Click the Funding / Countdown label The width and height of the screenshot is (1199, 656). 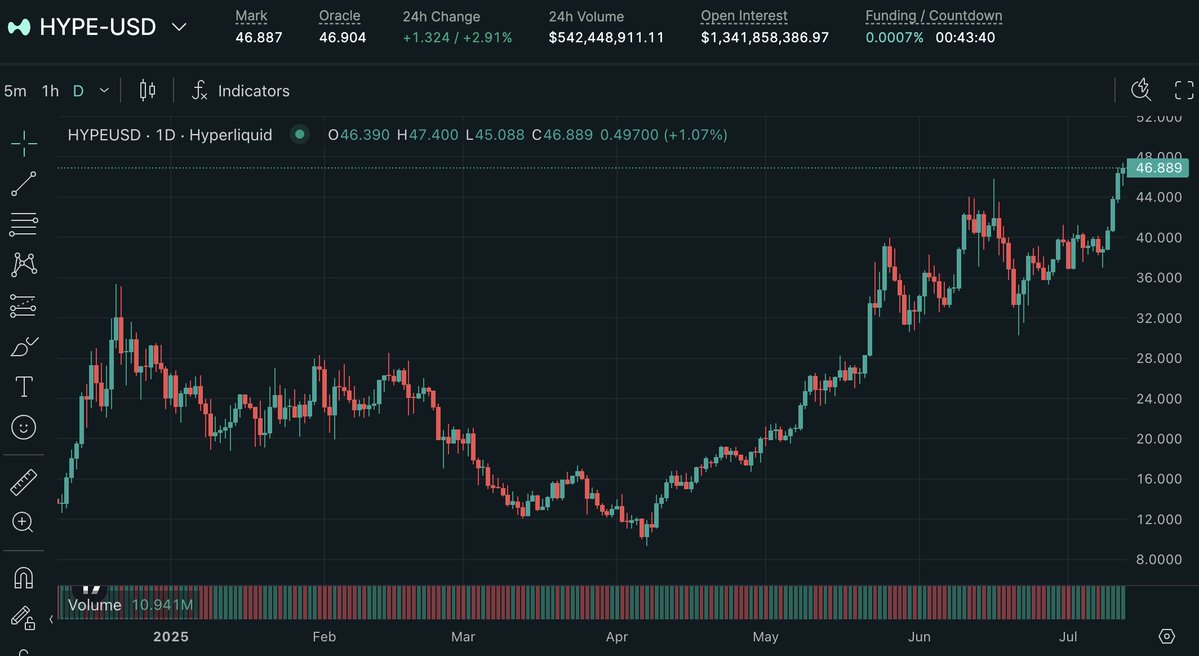(934, 15)
